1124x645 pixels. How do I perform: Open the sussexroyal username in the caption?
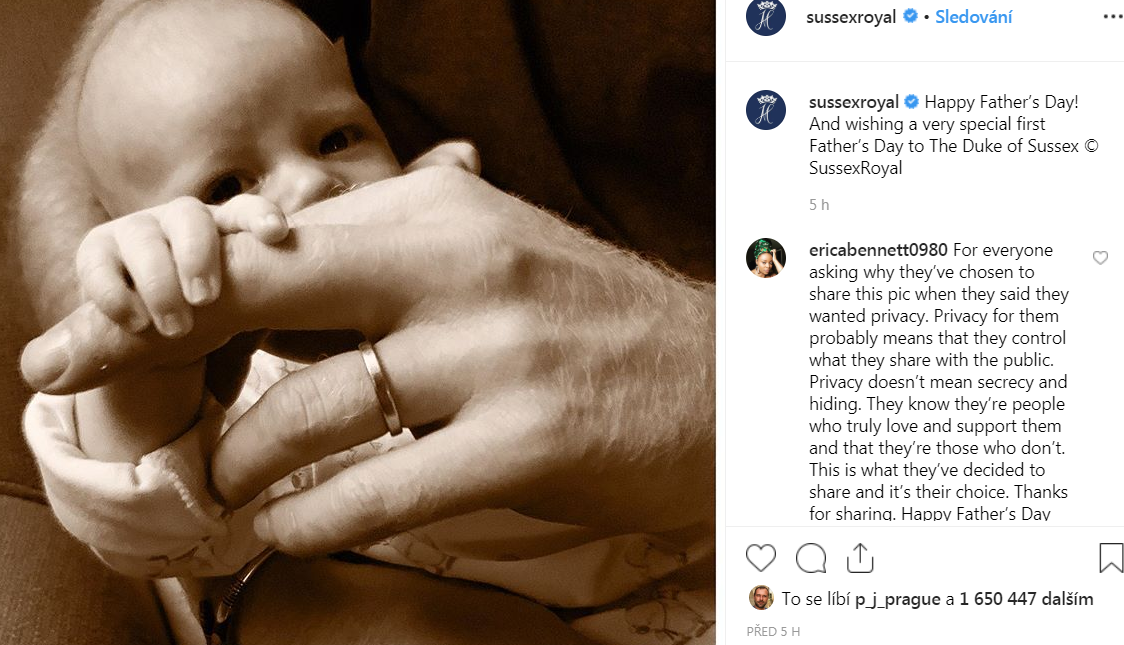tap(854, 102)
